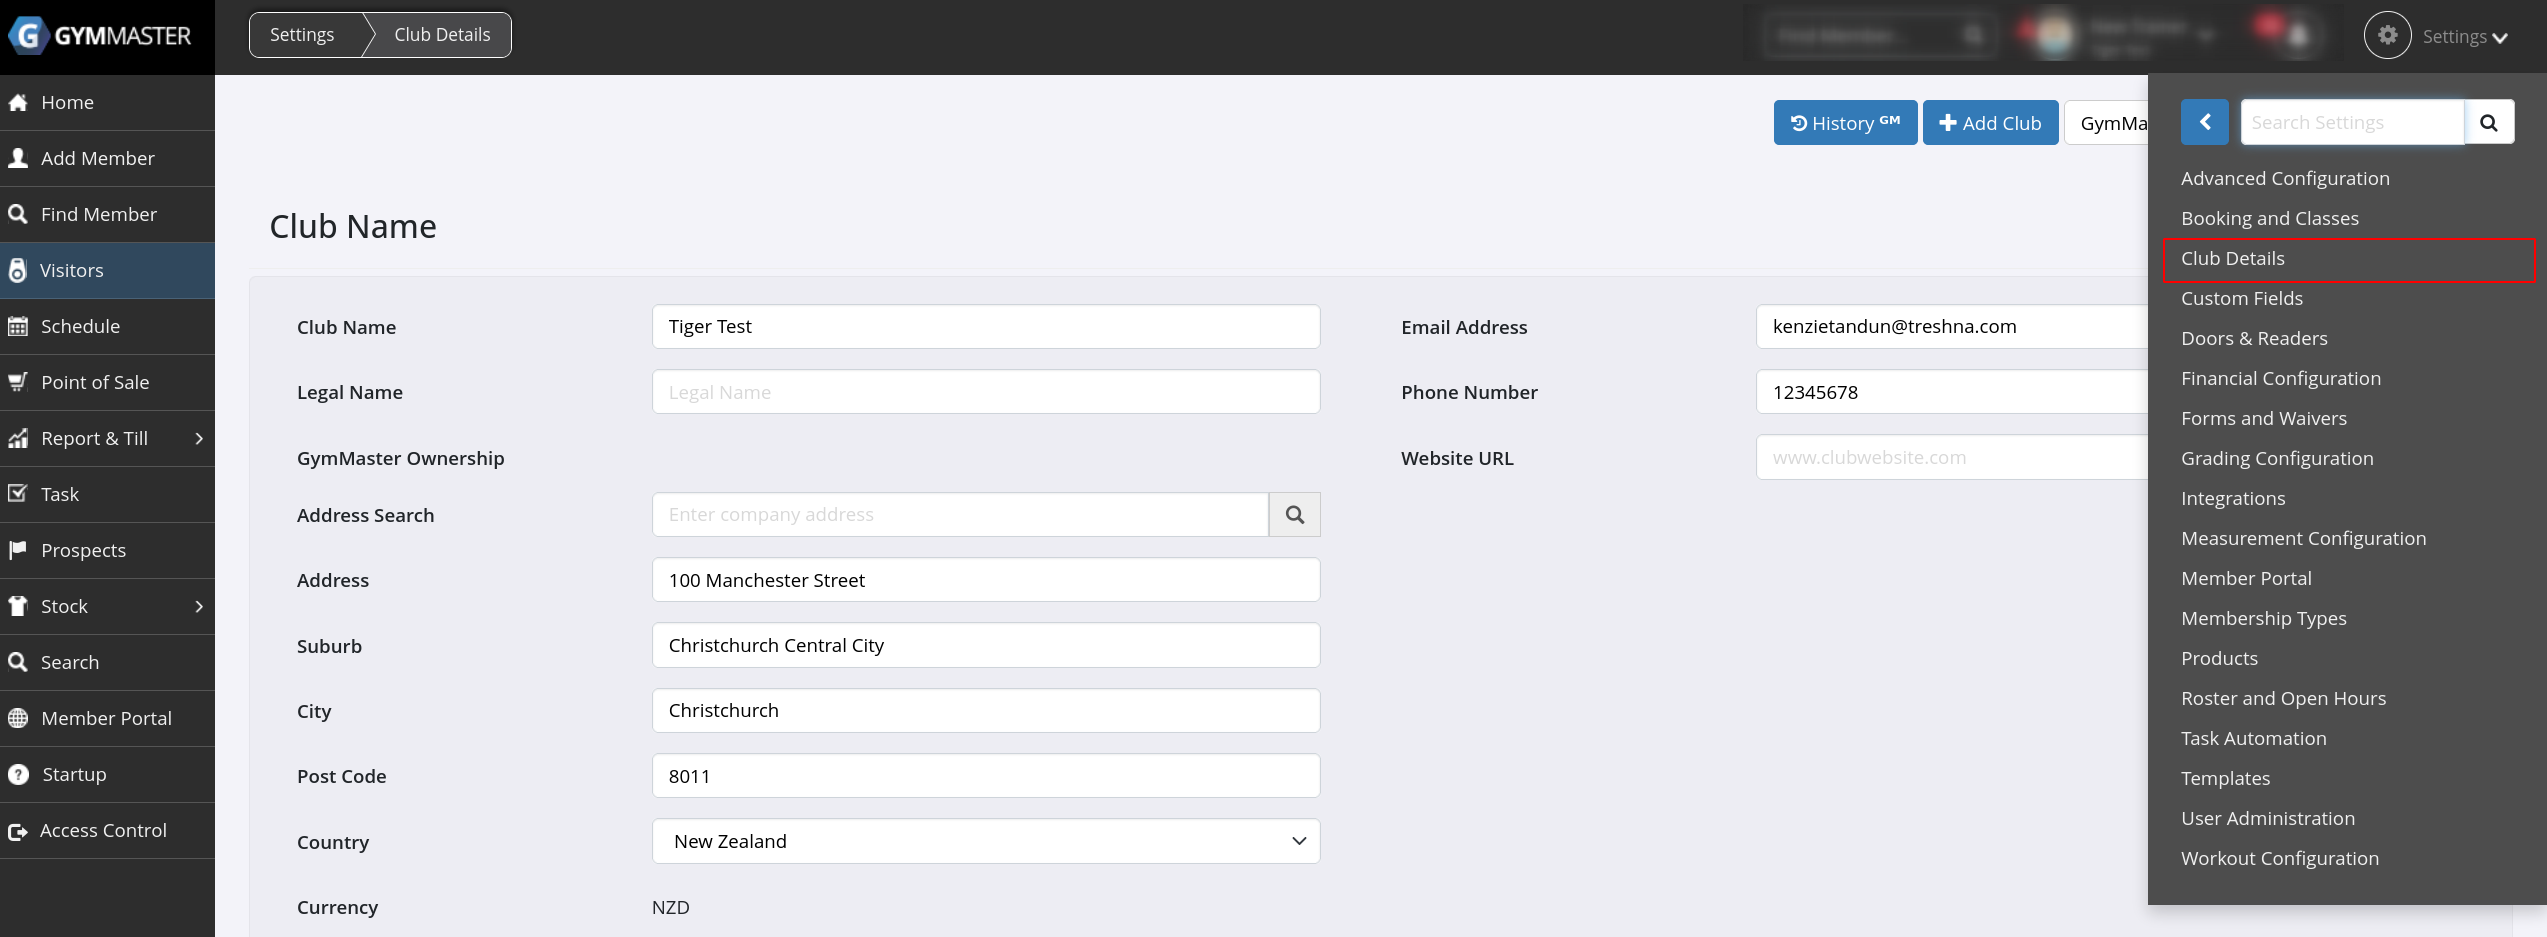Click the Settings breadcrumb link
Screen dimensions: 2547x937
pos(302,35)
